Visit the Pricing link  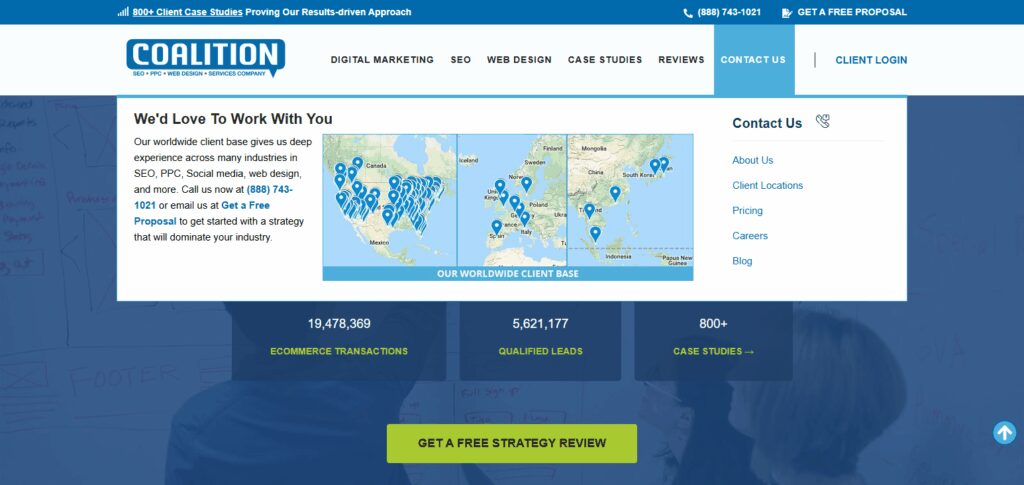click(747, 210)
